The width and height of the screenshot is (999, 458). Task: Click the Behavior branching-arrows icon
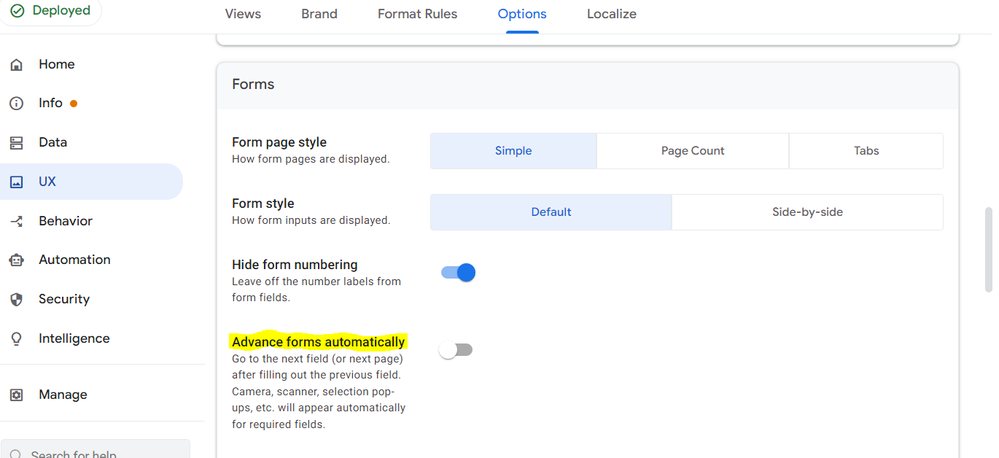coord(17,221)
